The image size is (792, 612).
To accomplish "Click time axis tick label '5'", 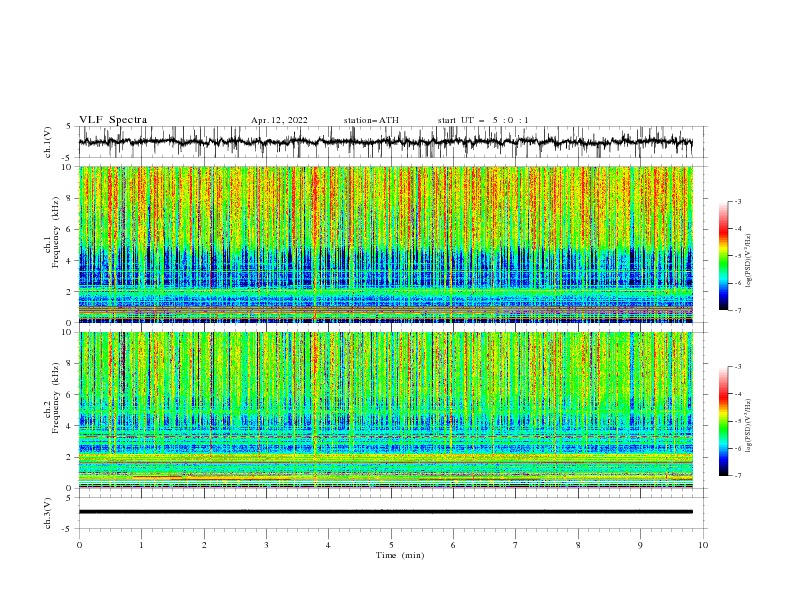I will point(391,545).
